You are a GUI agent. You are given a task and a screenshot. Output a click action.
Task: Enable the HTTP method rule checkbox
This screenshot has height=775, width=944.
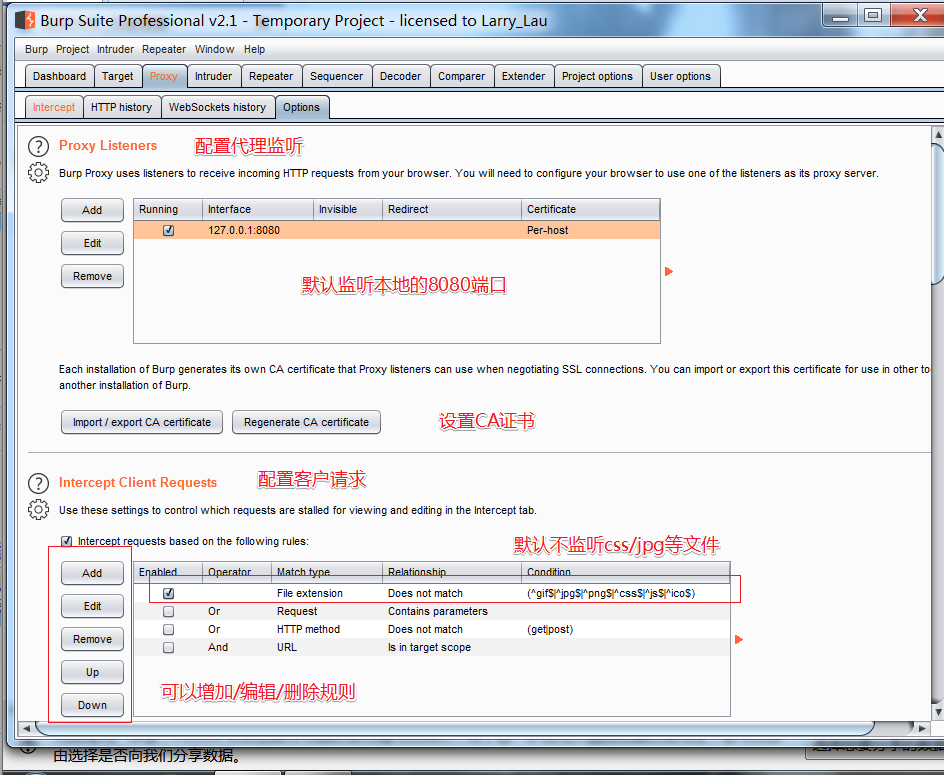[x=169, y=629]
